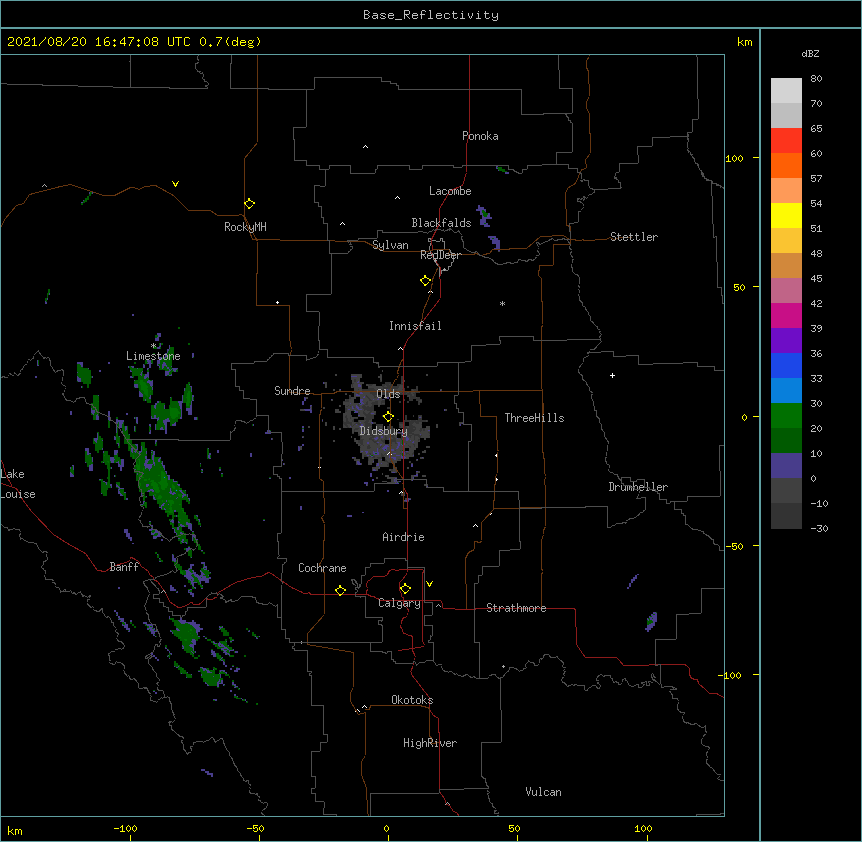
Task: Click the Ponoka city label
Action: [480, 136]
